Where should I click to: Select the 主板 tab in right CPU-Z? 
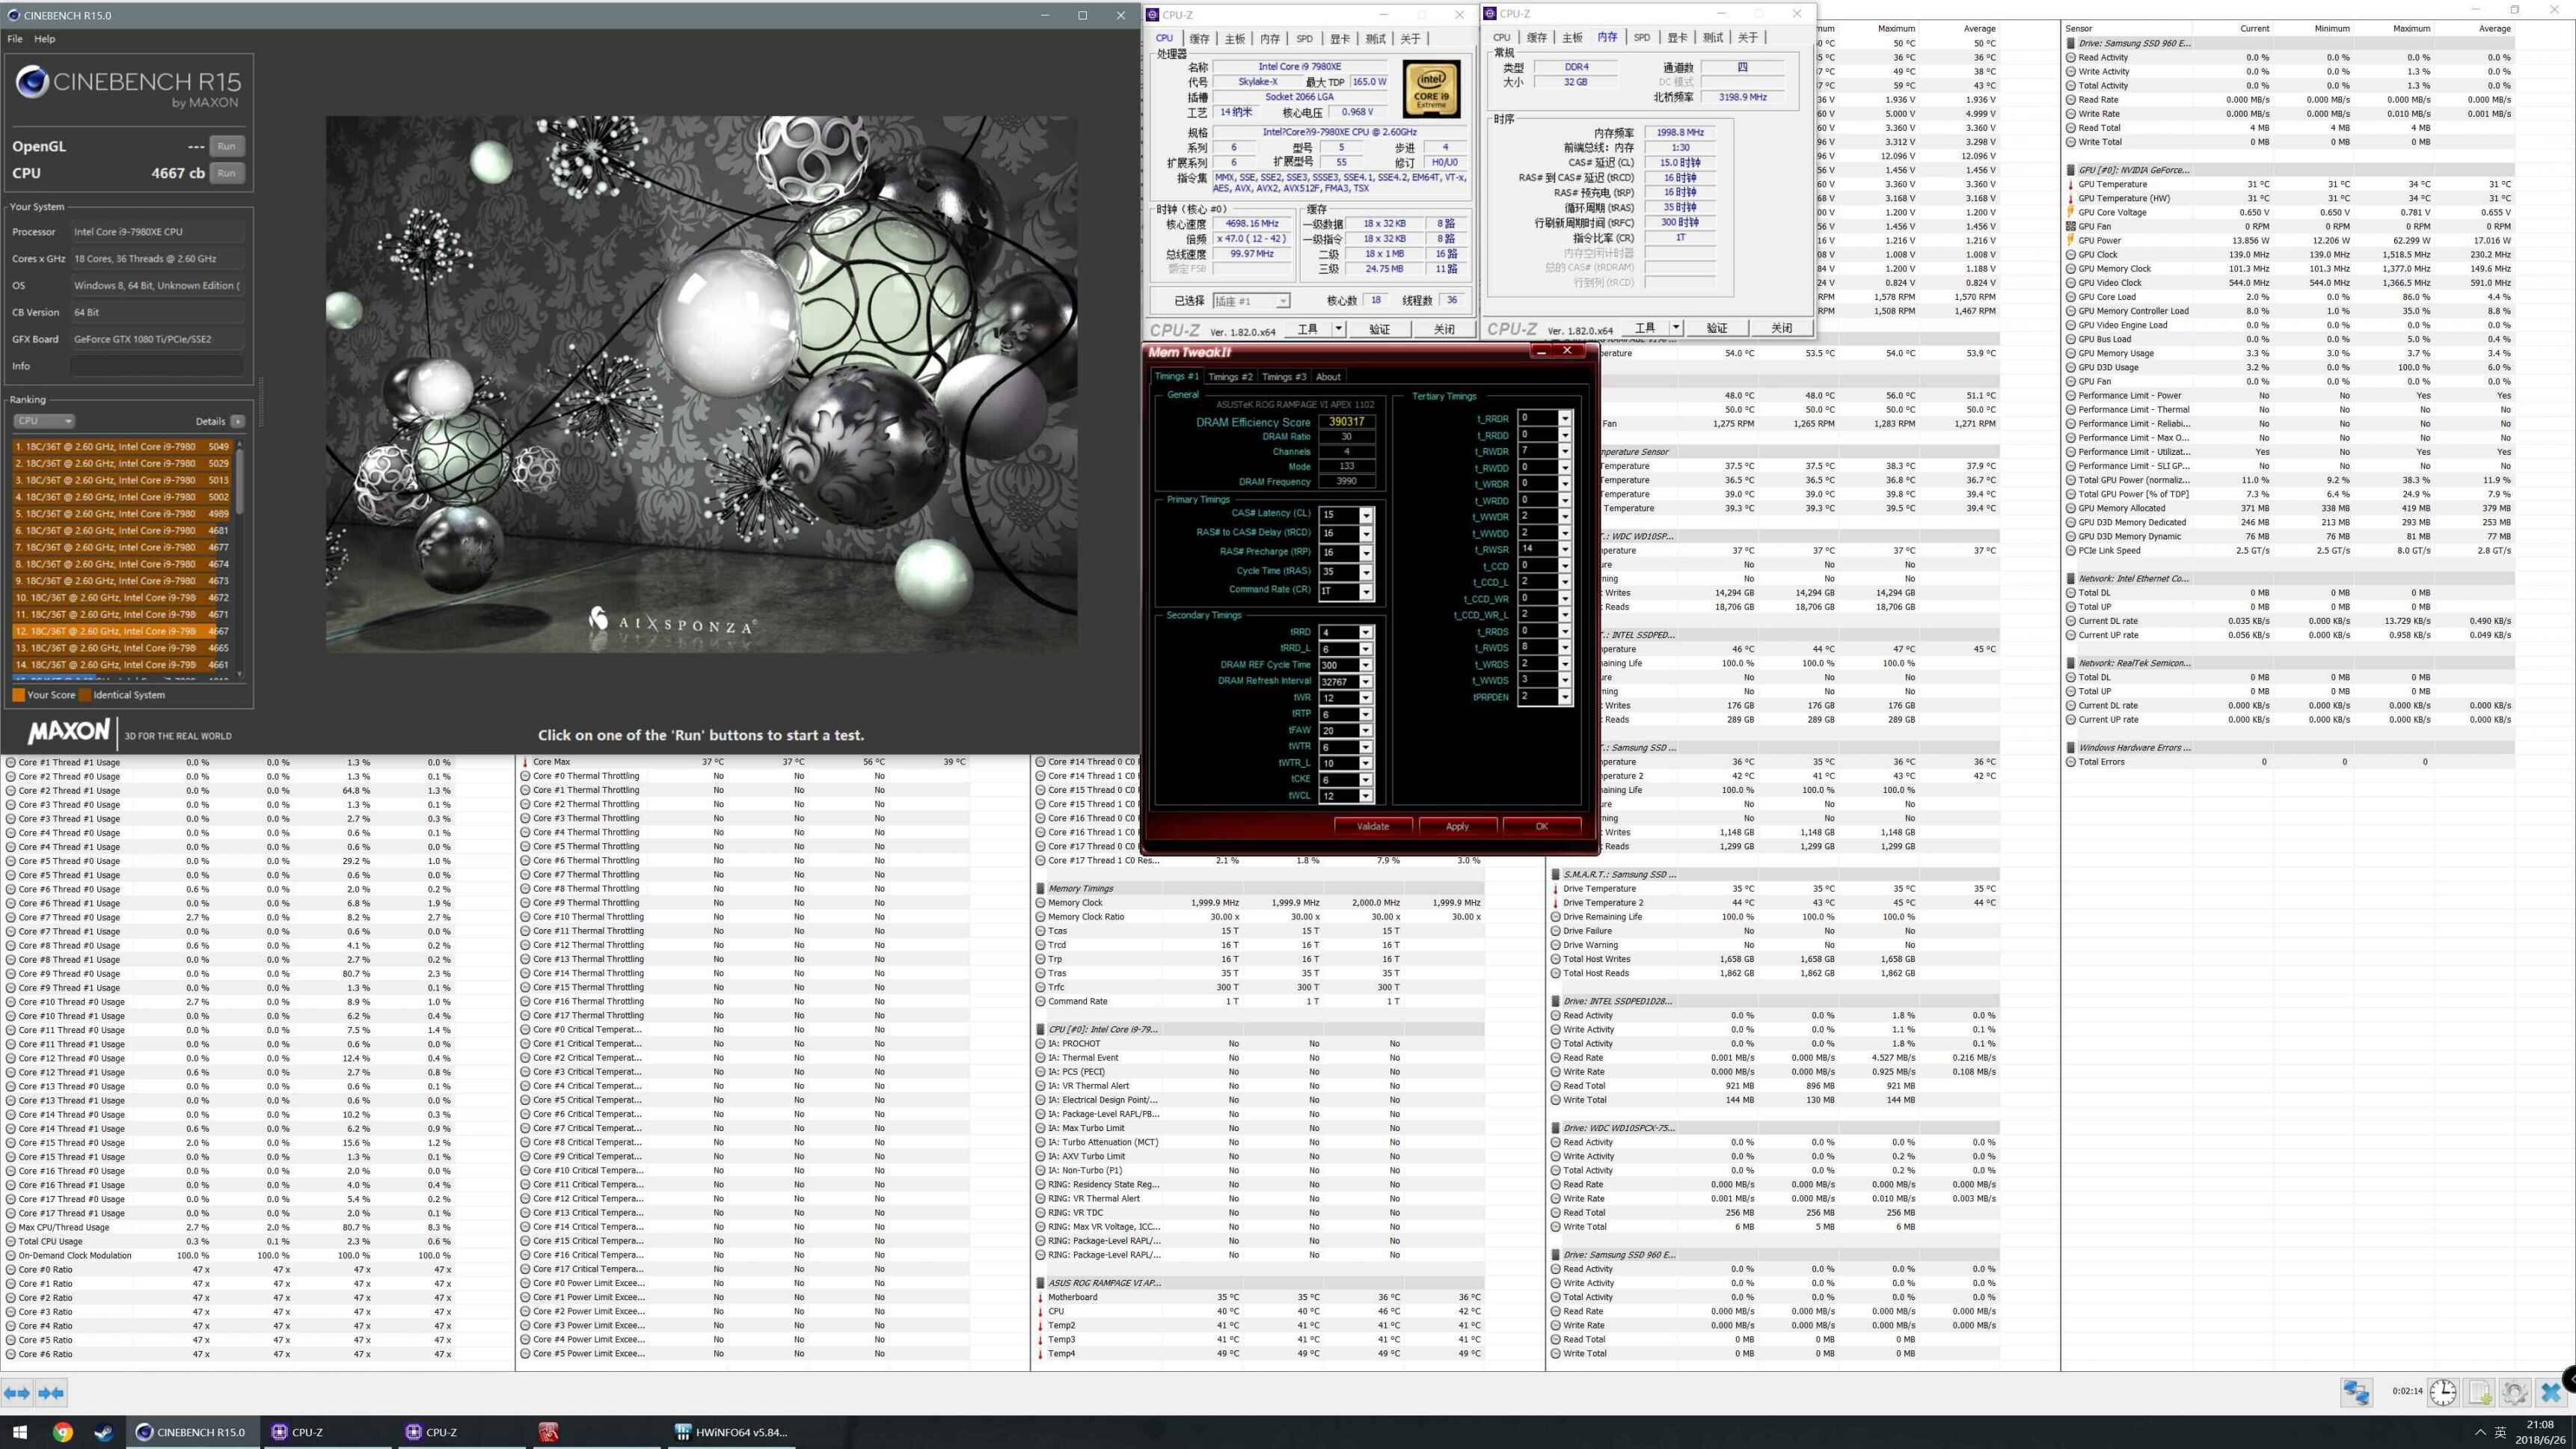1572,38
